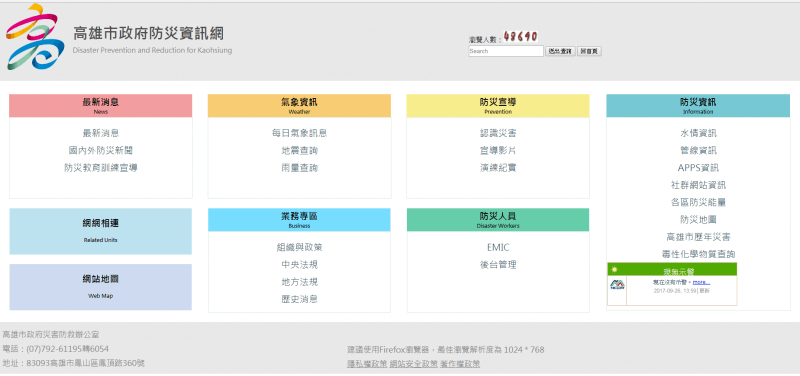Open the 氣象資訊 Weather section header

299,106
